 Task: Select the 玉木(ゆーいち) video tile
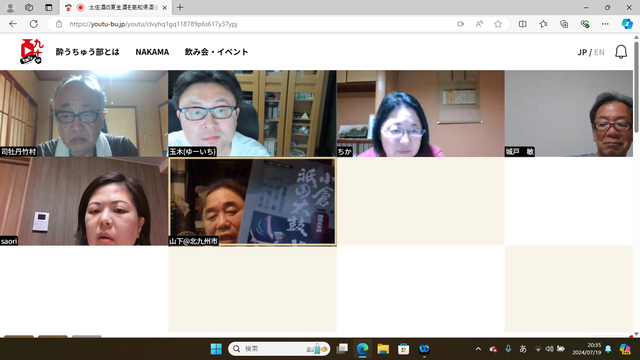(x=252, y=113)
